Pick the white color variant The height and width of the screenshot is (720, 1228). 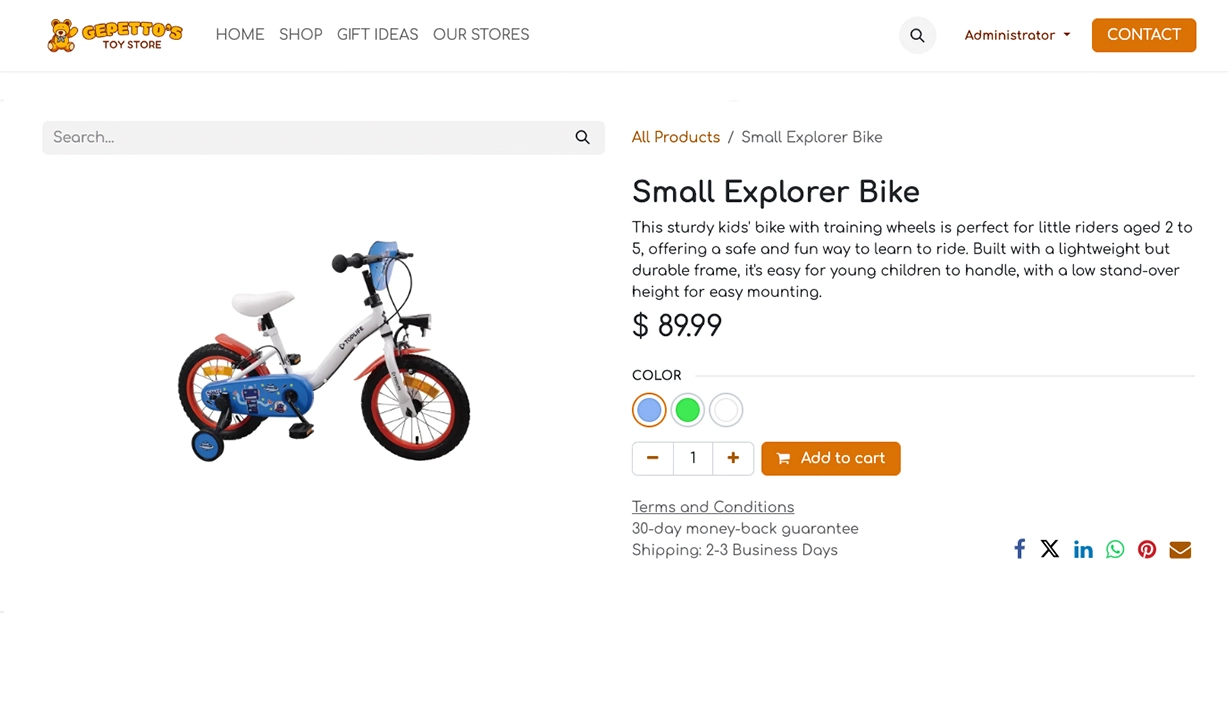pos(726,410)
